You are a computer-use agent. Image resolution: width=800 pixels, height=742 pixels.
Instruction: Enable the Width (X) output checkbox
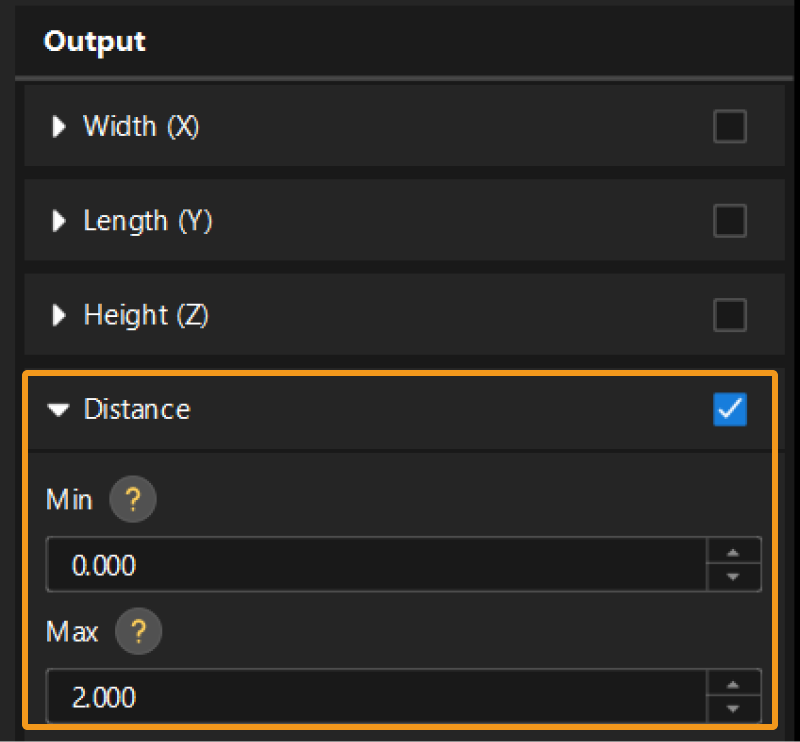click(x=729, y=127)
